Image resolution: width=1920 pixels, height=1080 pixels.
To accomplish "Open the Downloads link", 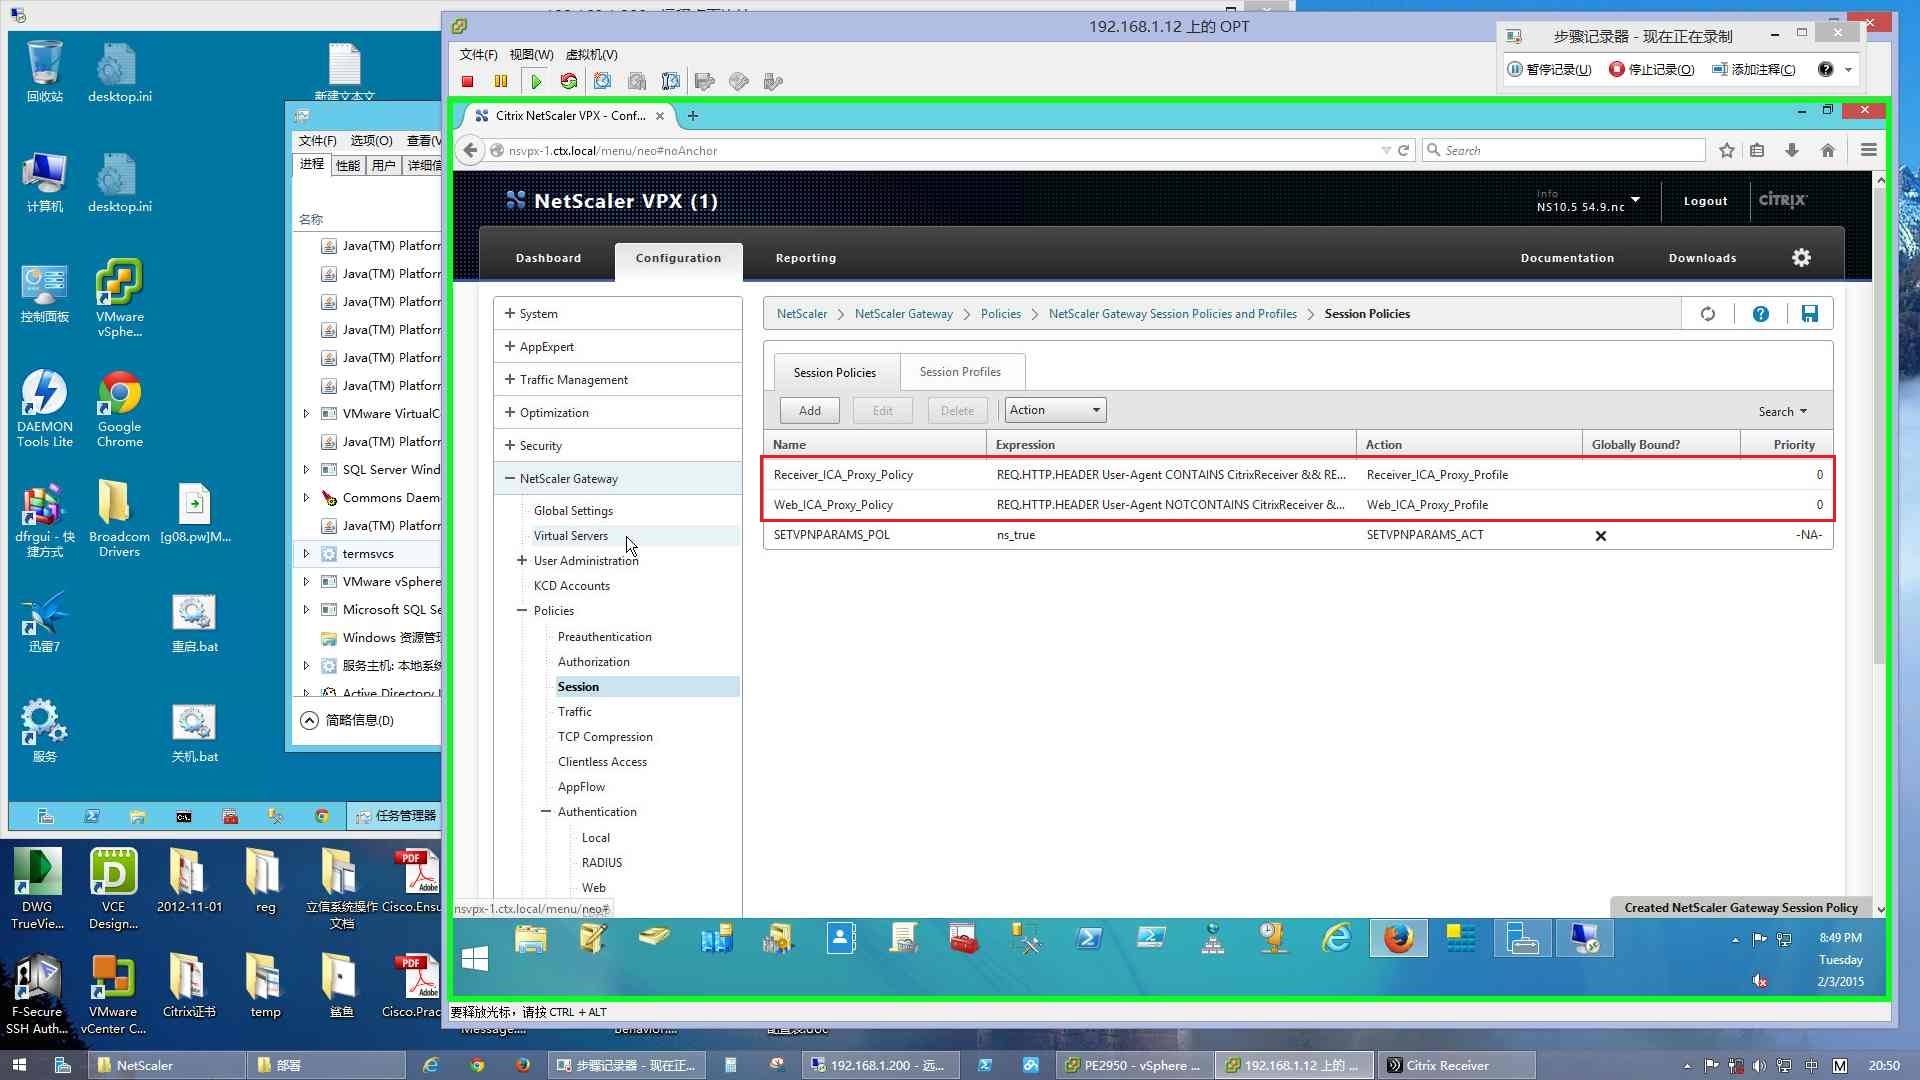I will 1702,258.
